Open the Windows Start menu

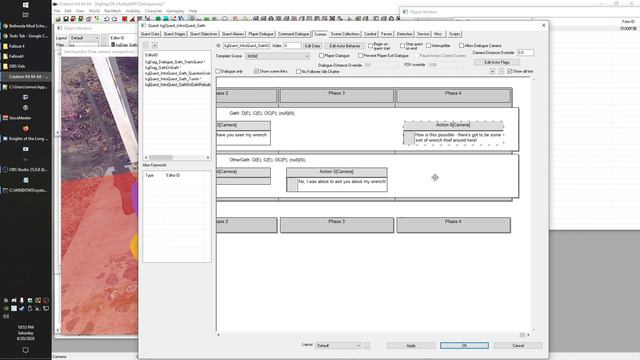coord(25,5)
